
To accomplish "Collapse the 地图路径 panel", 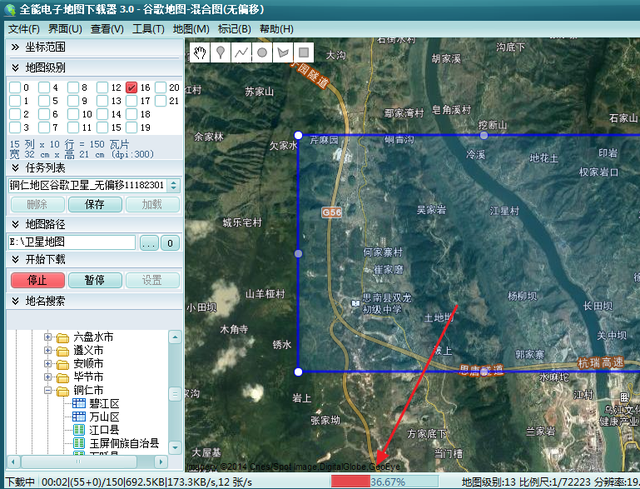I will [x=15, y=224].
